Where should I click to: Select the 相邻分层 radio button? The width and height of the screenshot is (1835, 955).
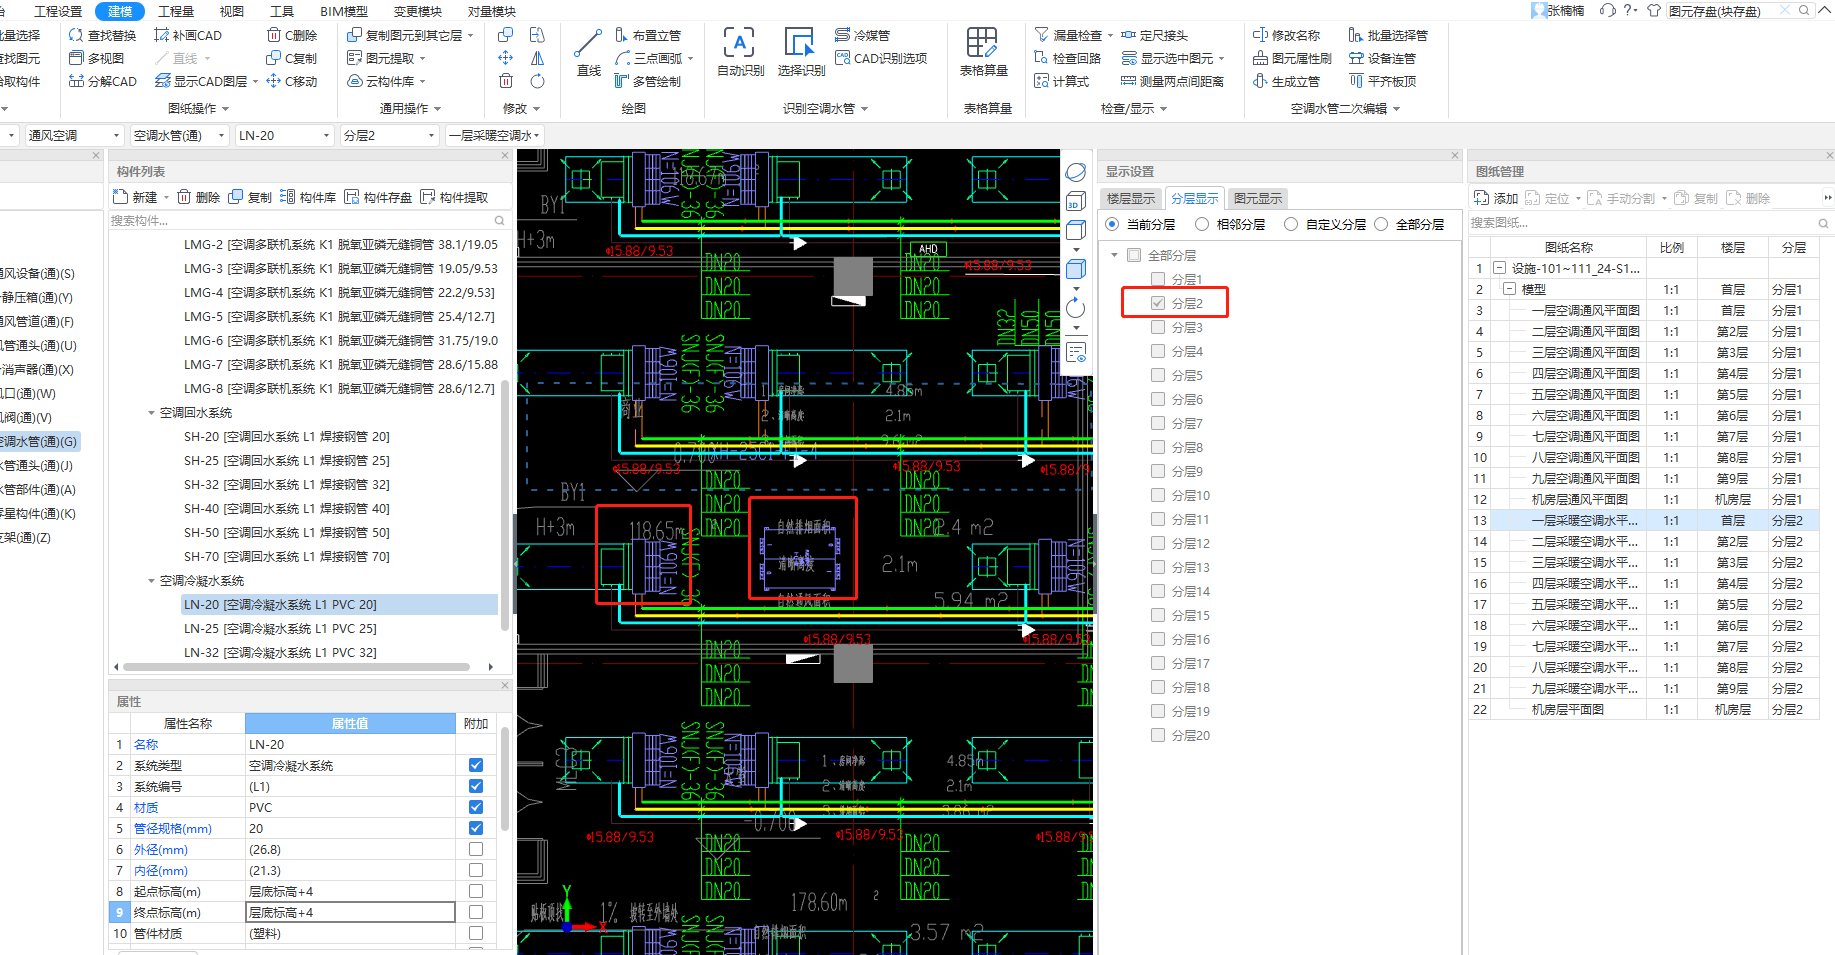click(x=1202, y=224)
